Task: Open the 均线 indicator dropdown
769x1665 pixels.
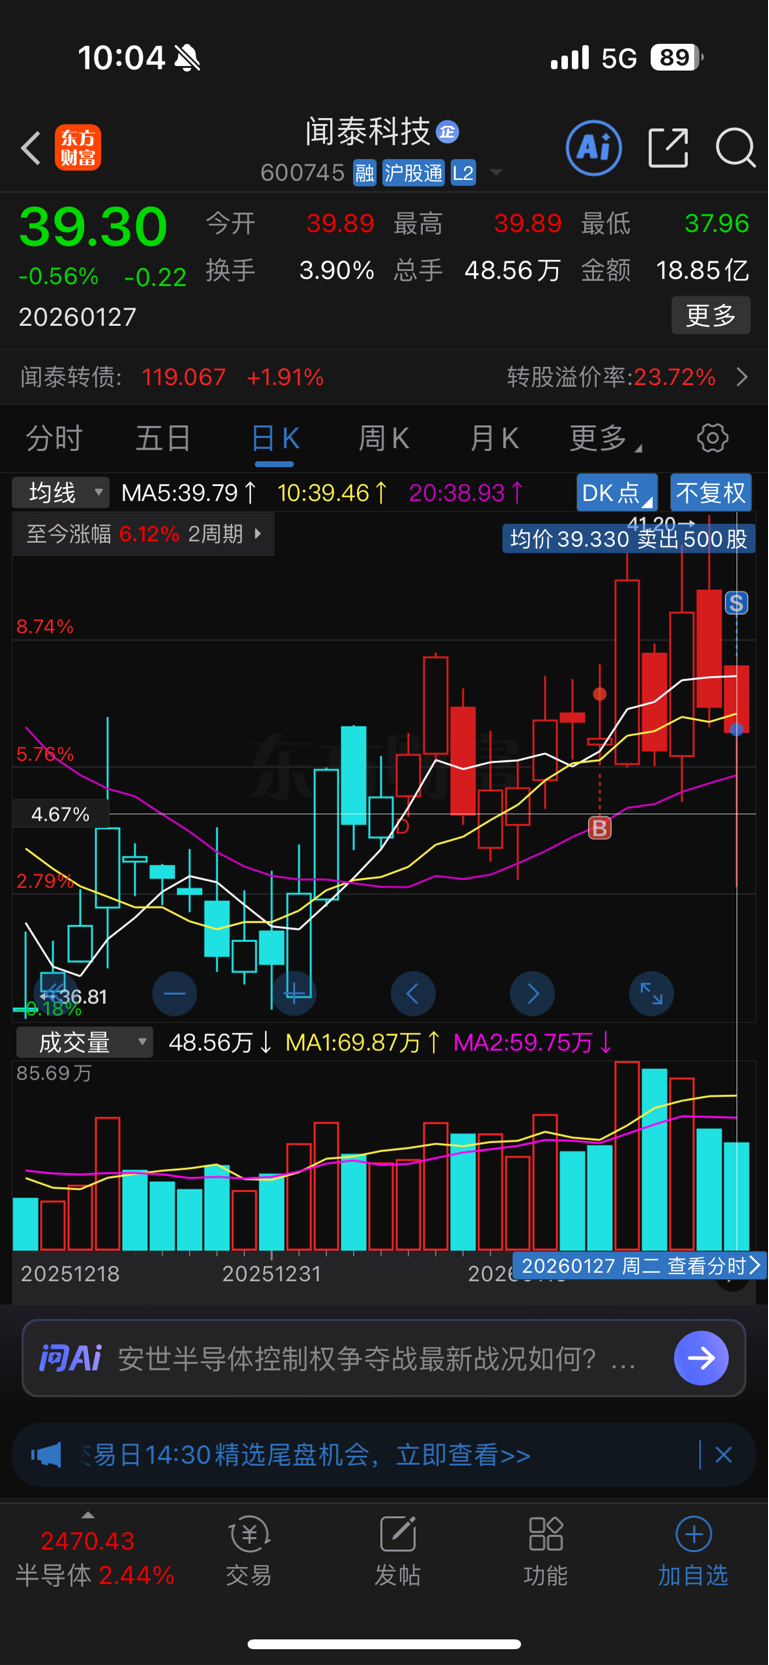Action: pos(60,492)
